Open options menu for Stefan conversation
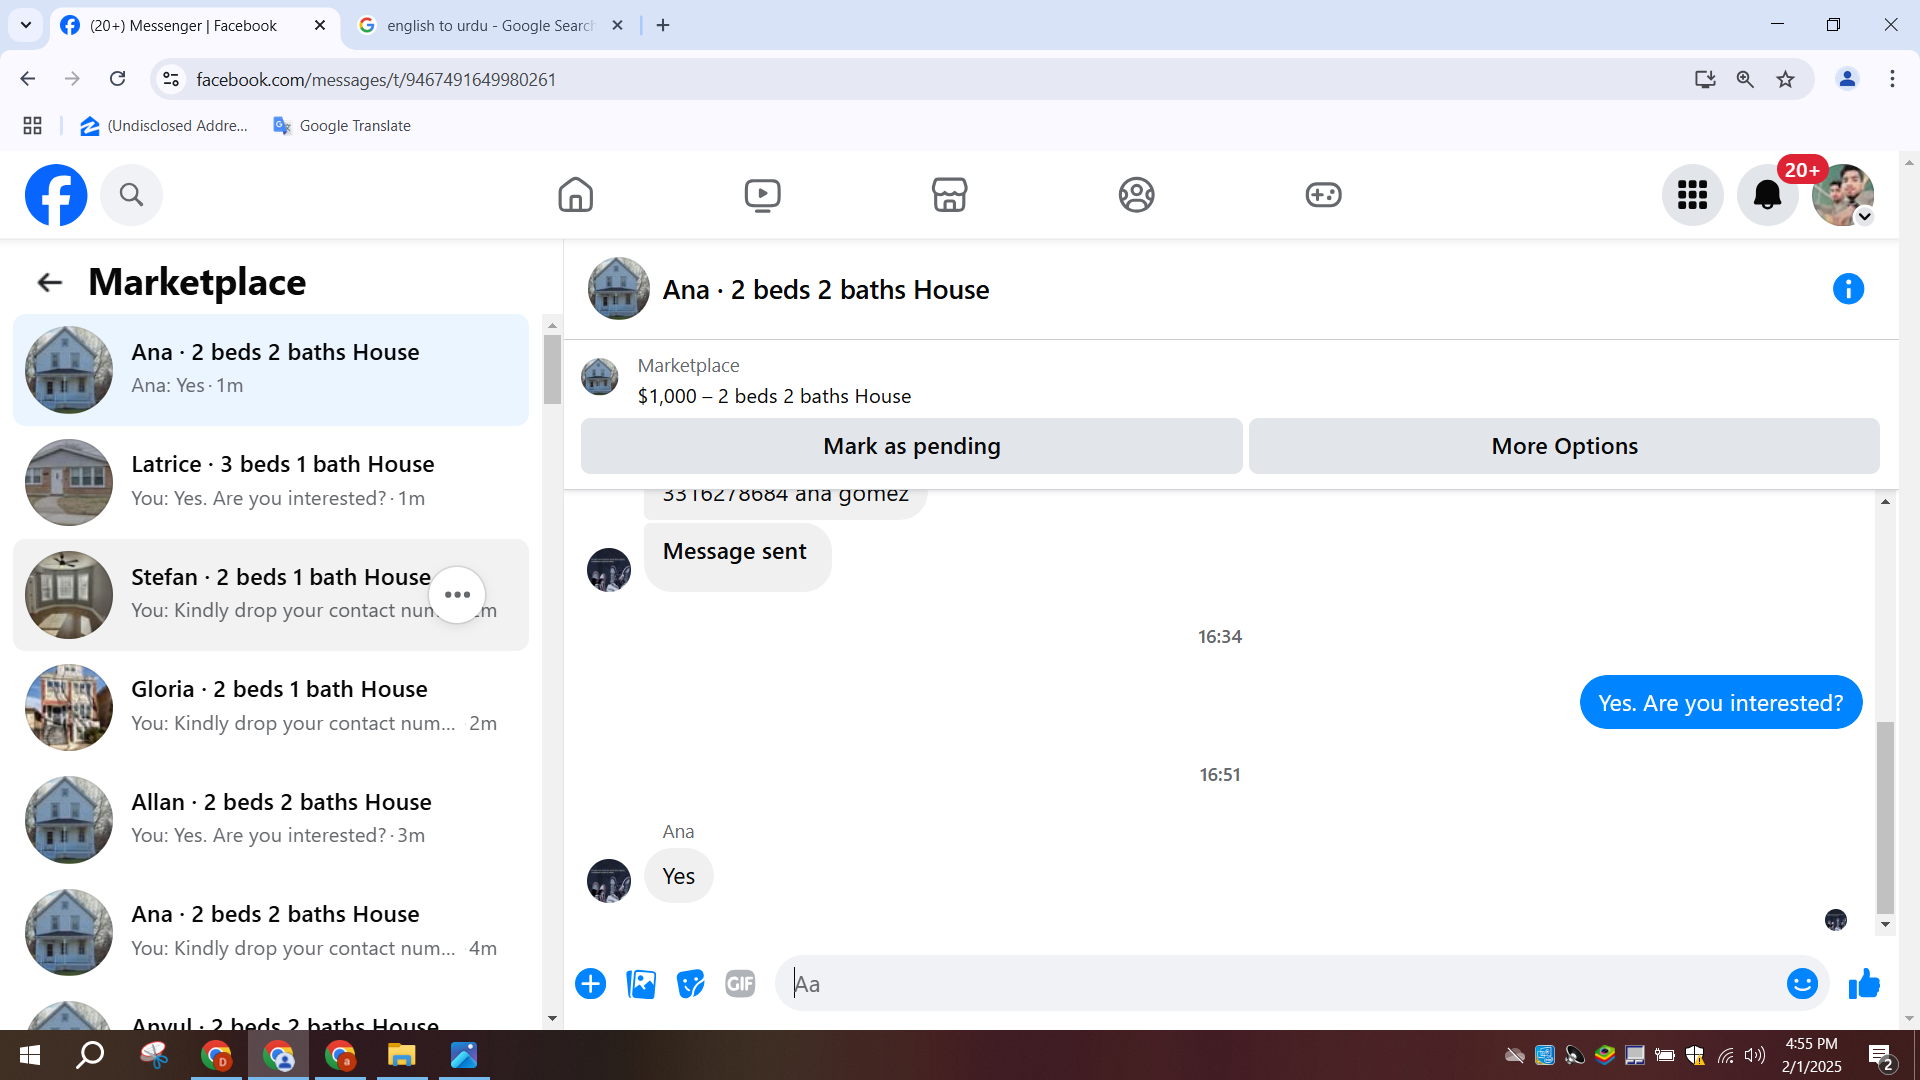 pyautogui.click(x=457, y=595)
